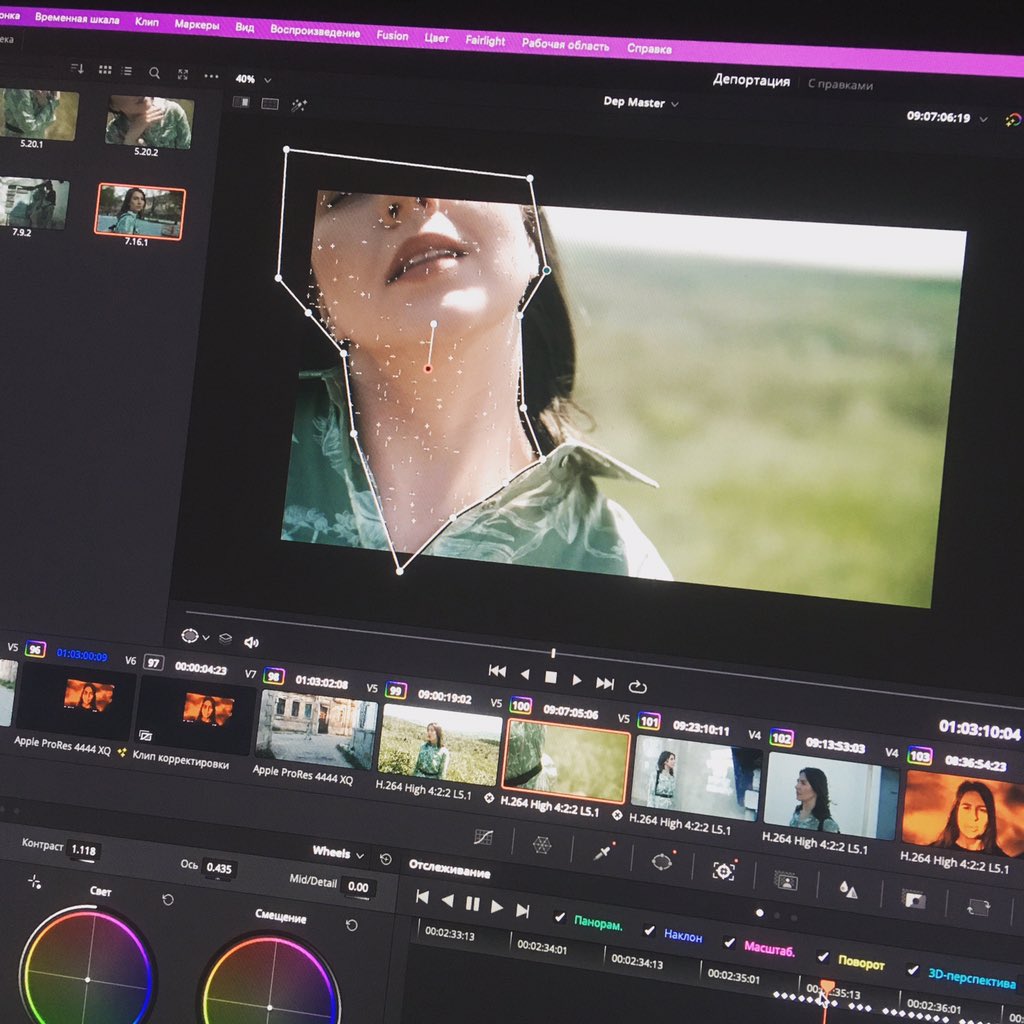Switch gallery to grid thumbnail view

pyautogui.click(x=104, y=70)
